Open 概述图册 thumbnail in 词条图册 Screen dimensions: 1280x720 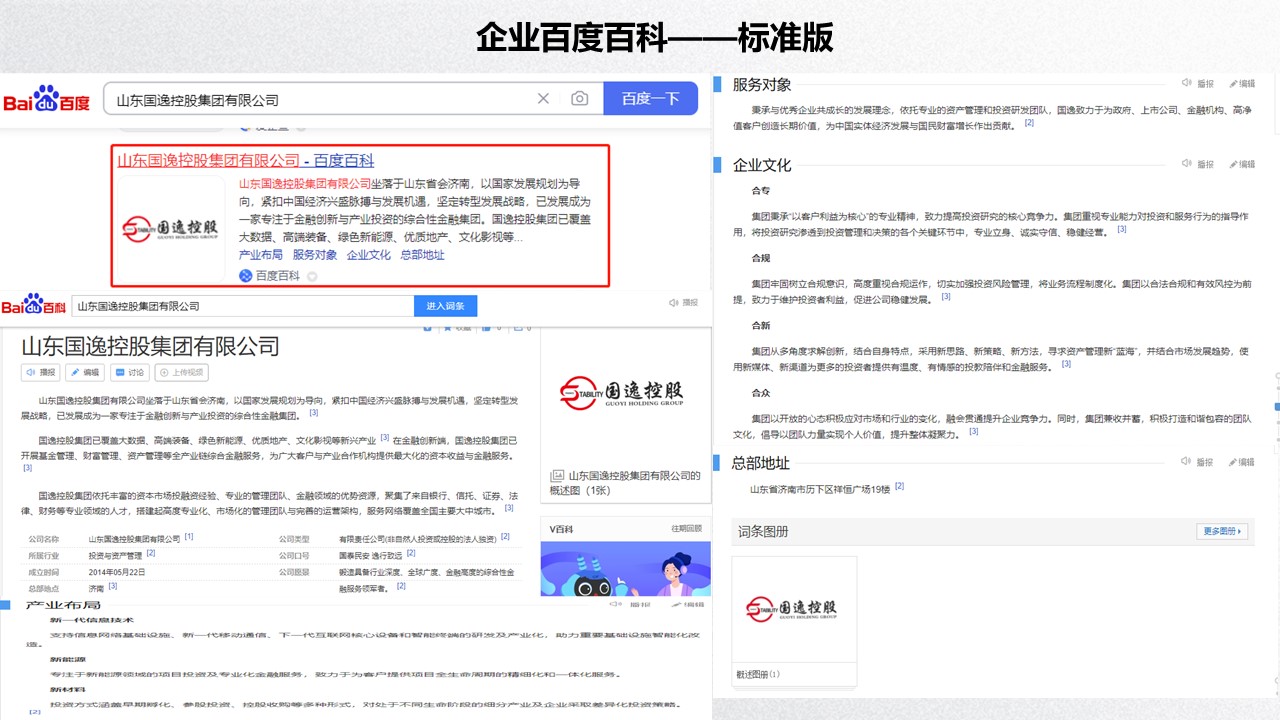(794, 610)
